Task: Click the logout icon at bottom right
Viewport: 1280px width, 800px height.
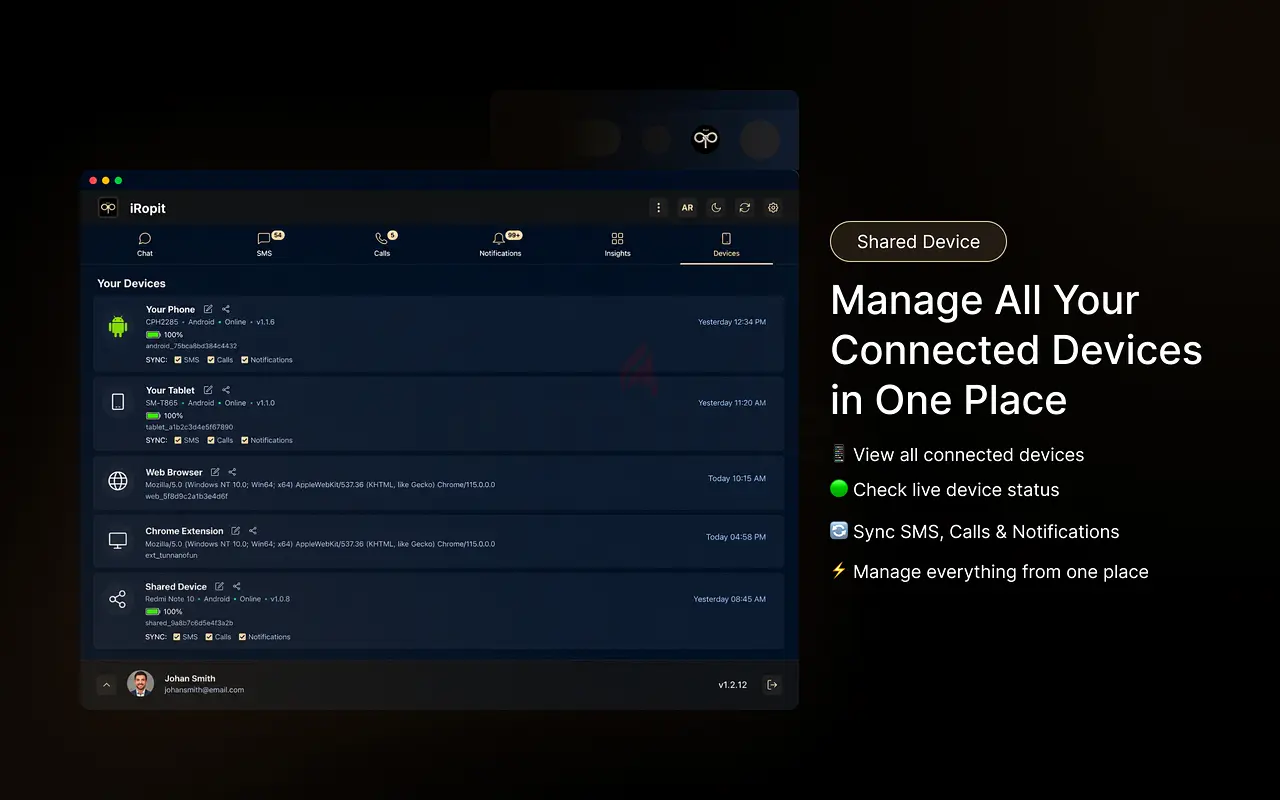Action: [x=772, y=685]
